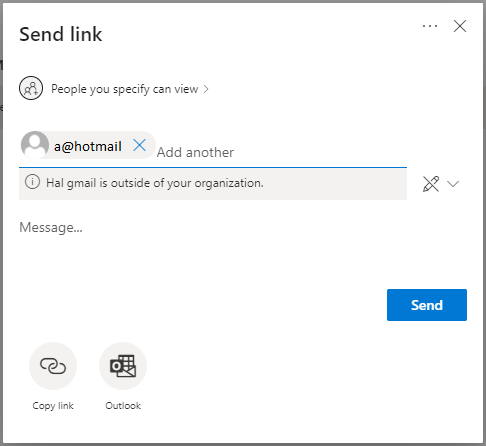
Task: Click the Outlook label
Action: tap(123, 406)
